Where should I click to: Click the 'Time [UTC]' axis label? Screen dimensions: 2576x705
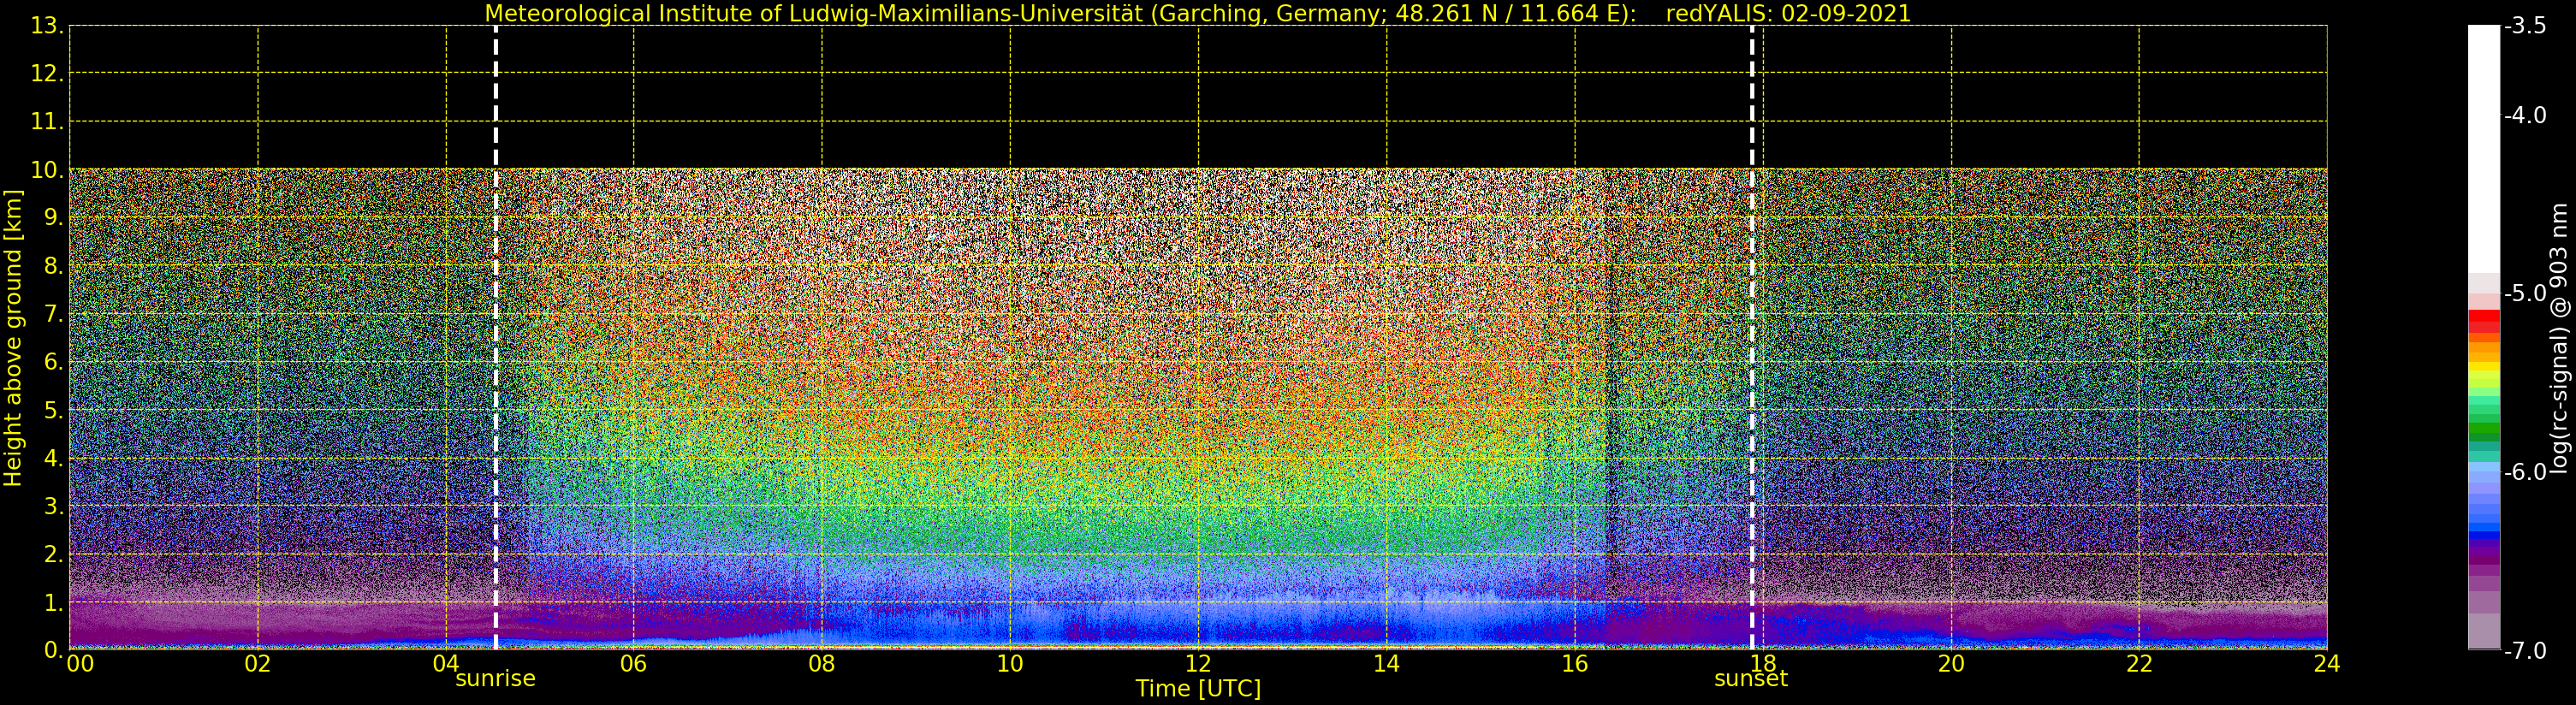tap(1197, 689)
